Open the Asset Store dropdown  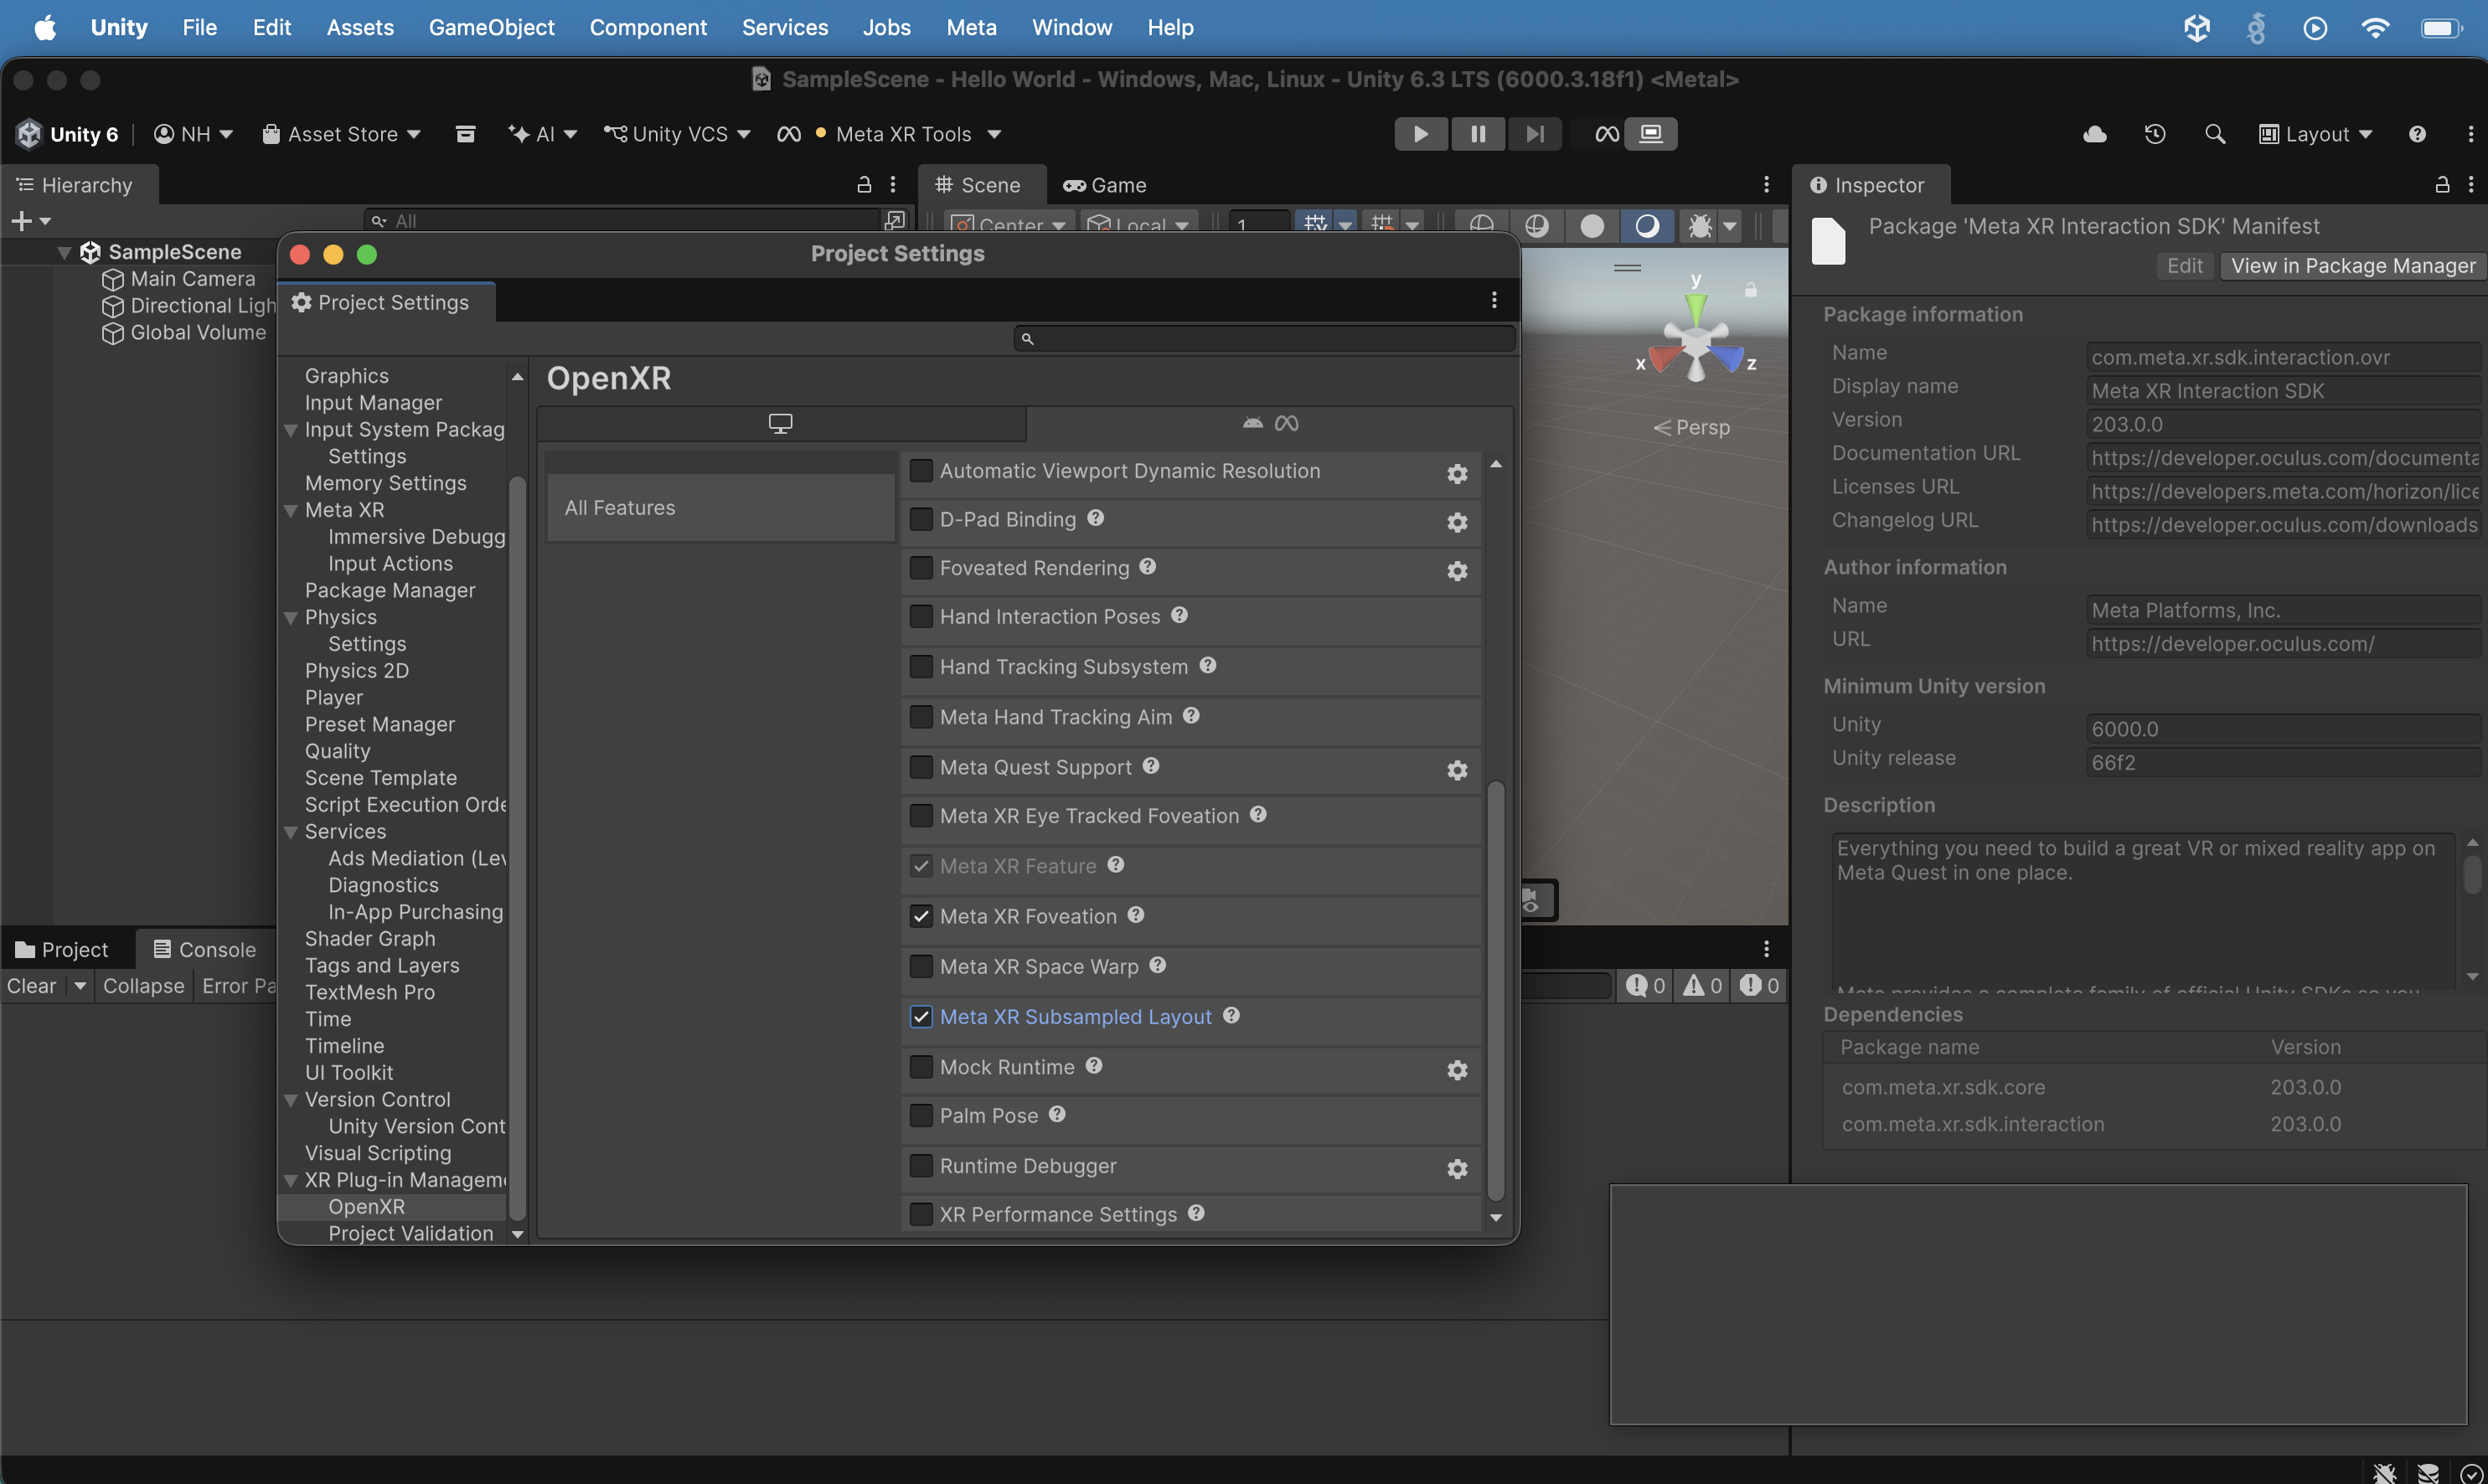341,134
